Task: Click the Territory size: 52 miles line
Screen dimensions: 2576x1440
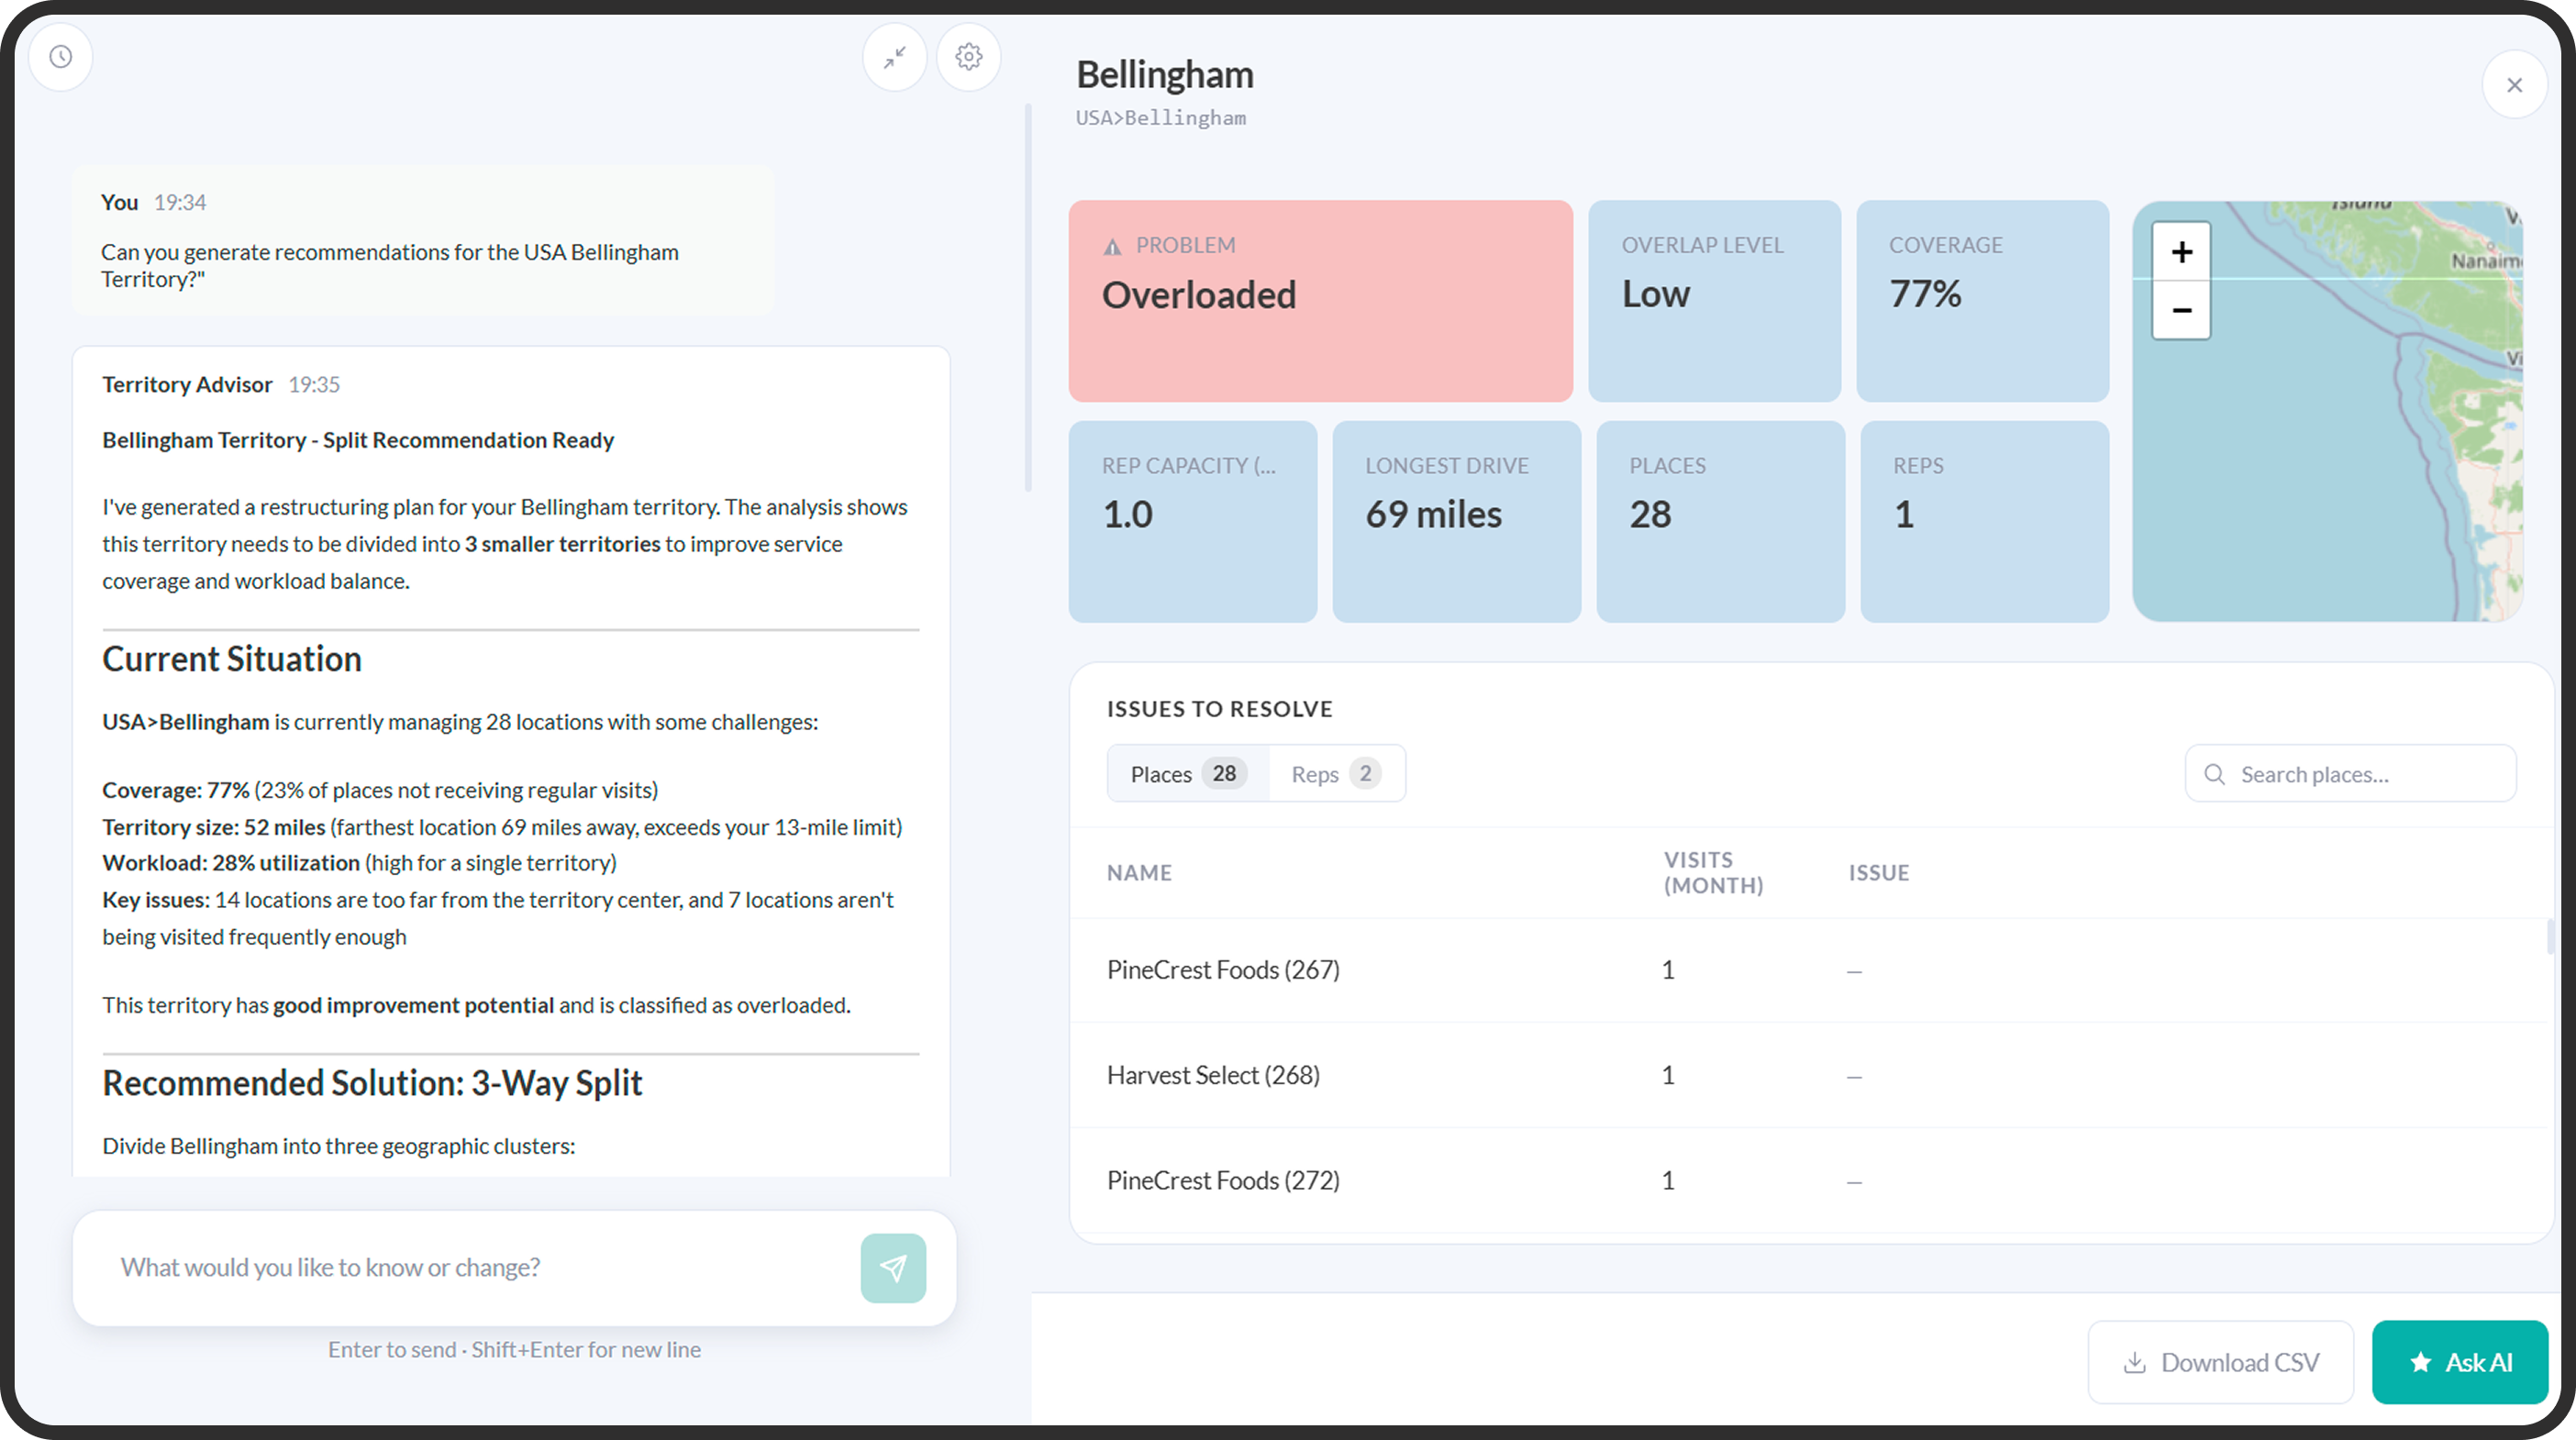Action: tap(502, 827)
